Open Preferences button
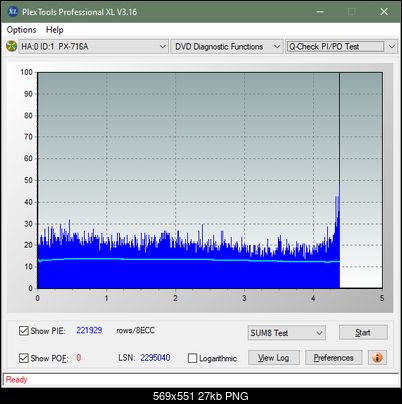 pyautogui.click(x=333, y=358)
